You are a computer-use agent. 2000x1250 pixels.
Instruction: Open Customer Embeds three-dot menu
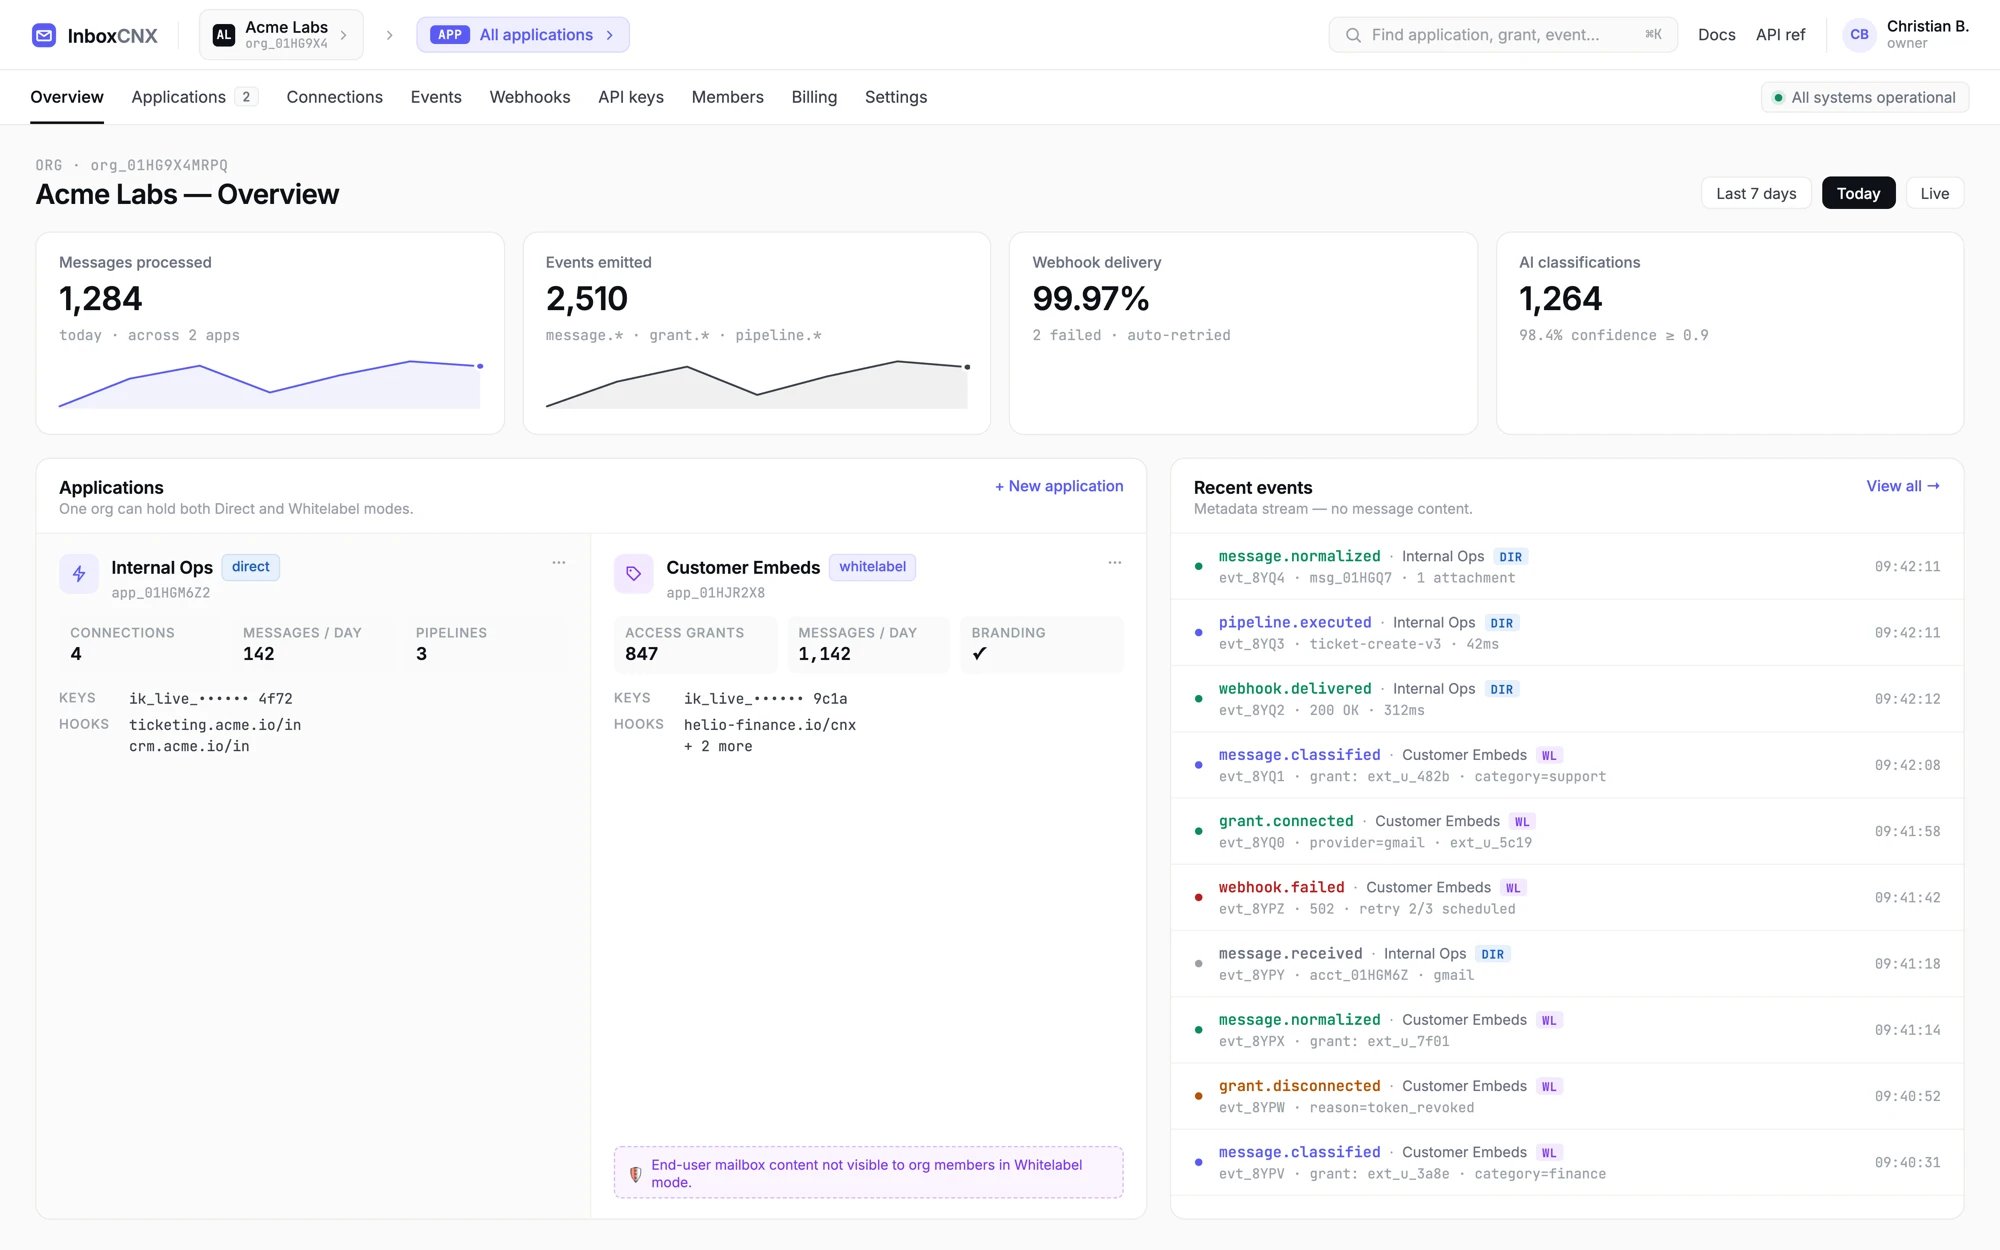[x=1115, y=563]
